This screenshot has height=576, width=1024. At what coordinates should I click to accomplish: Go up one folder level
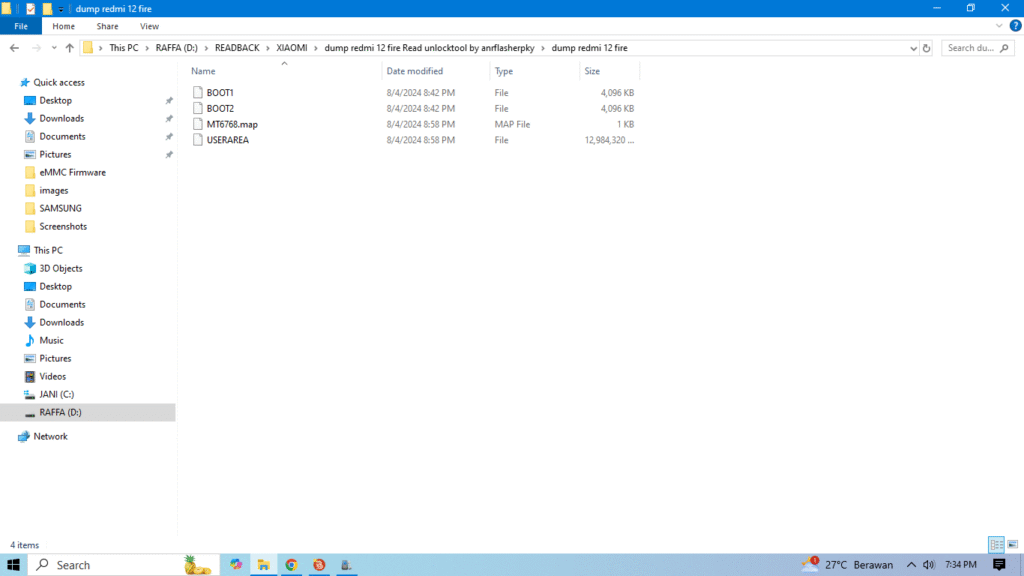[x=69, y=48]
